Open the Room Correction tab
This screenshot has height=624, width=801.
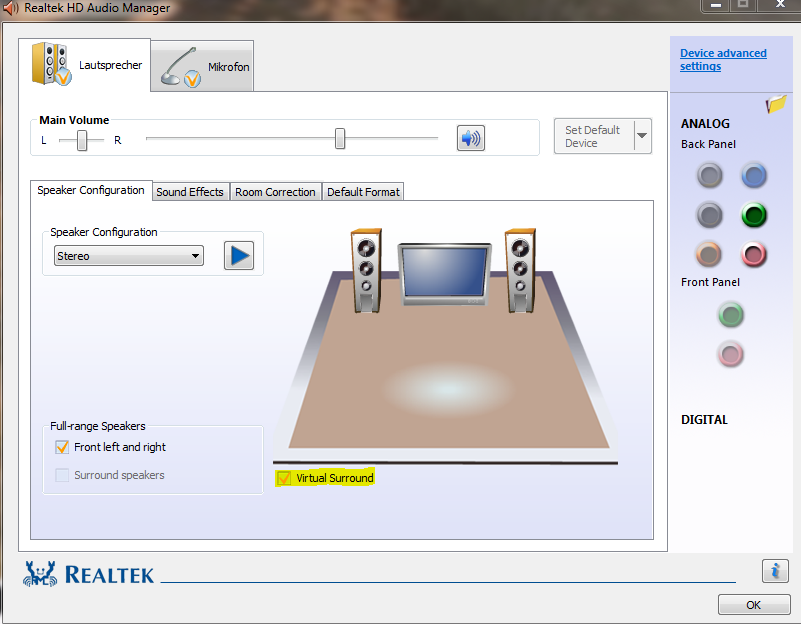click(x=275, y=192)
